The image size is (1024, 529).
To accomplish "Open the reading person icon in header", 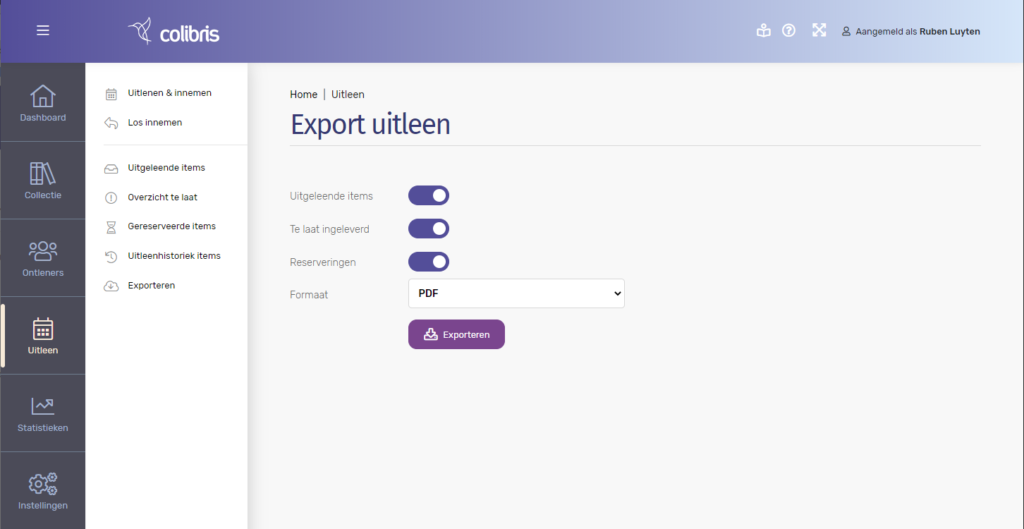I will pyautogui.click(x=763, y=31).
